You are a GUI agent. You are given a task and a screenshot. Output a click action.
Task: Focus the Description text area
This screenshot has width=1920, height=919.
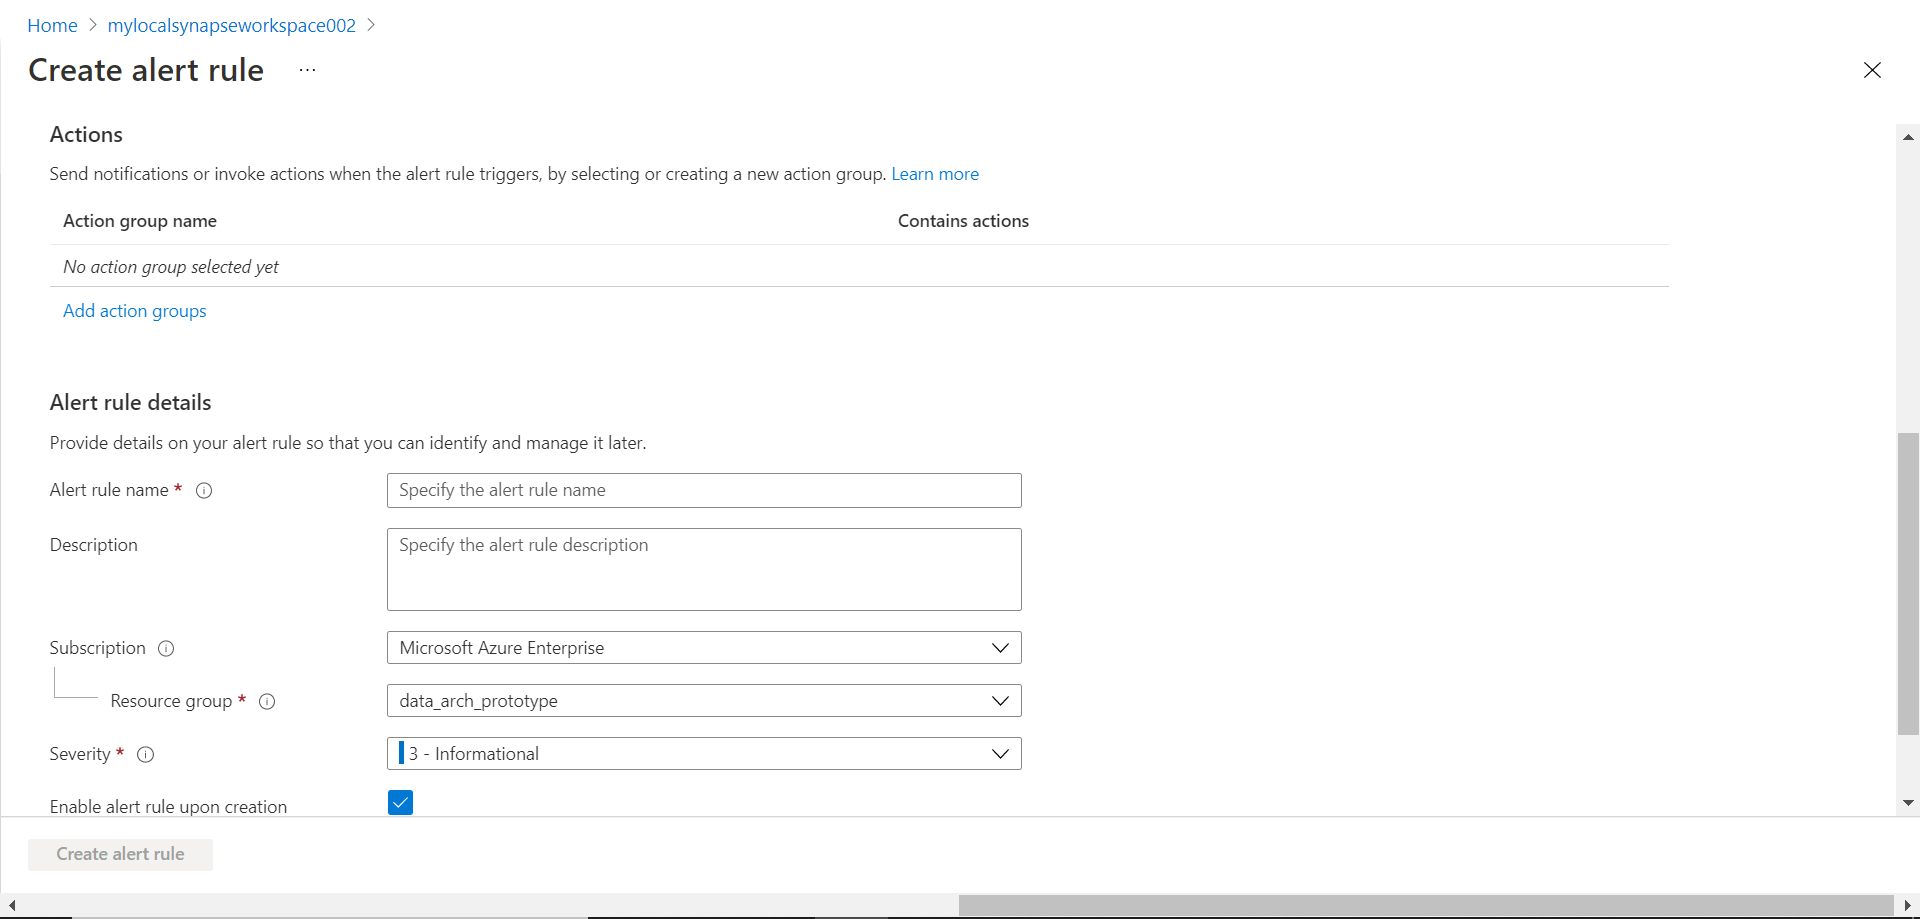pos(704,569)
